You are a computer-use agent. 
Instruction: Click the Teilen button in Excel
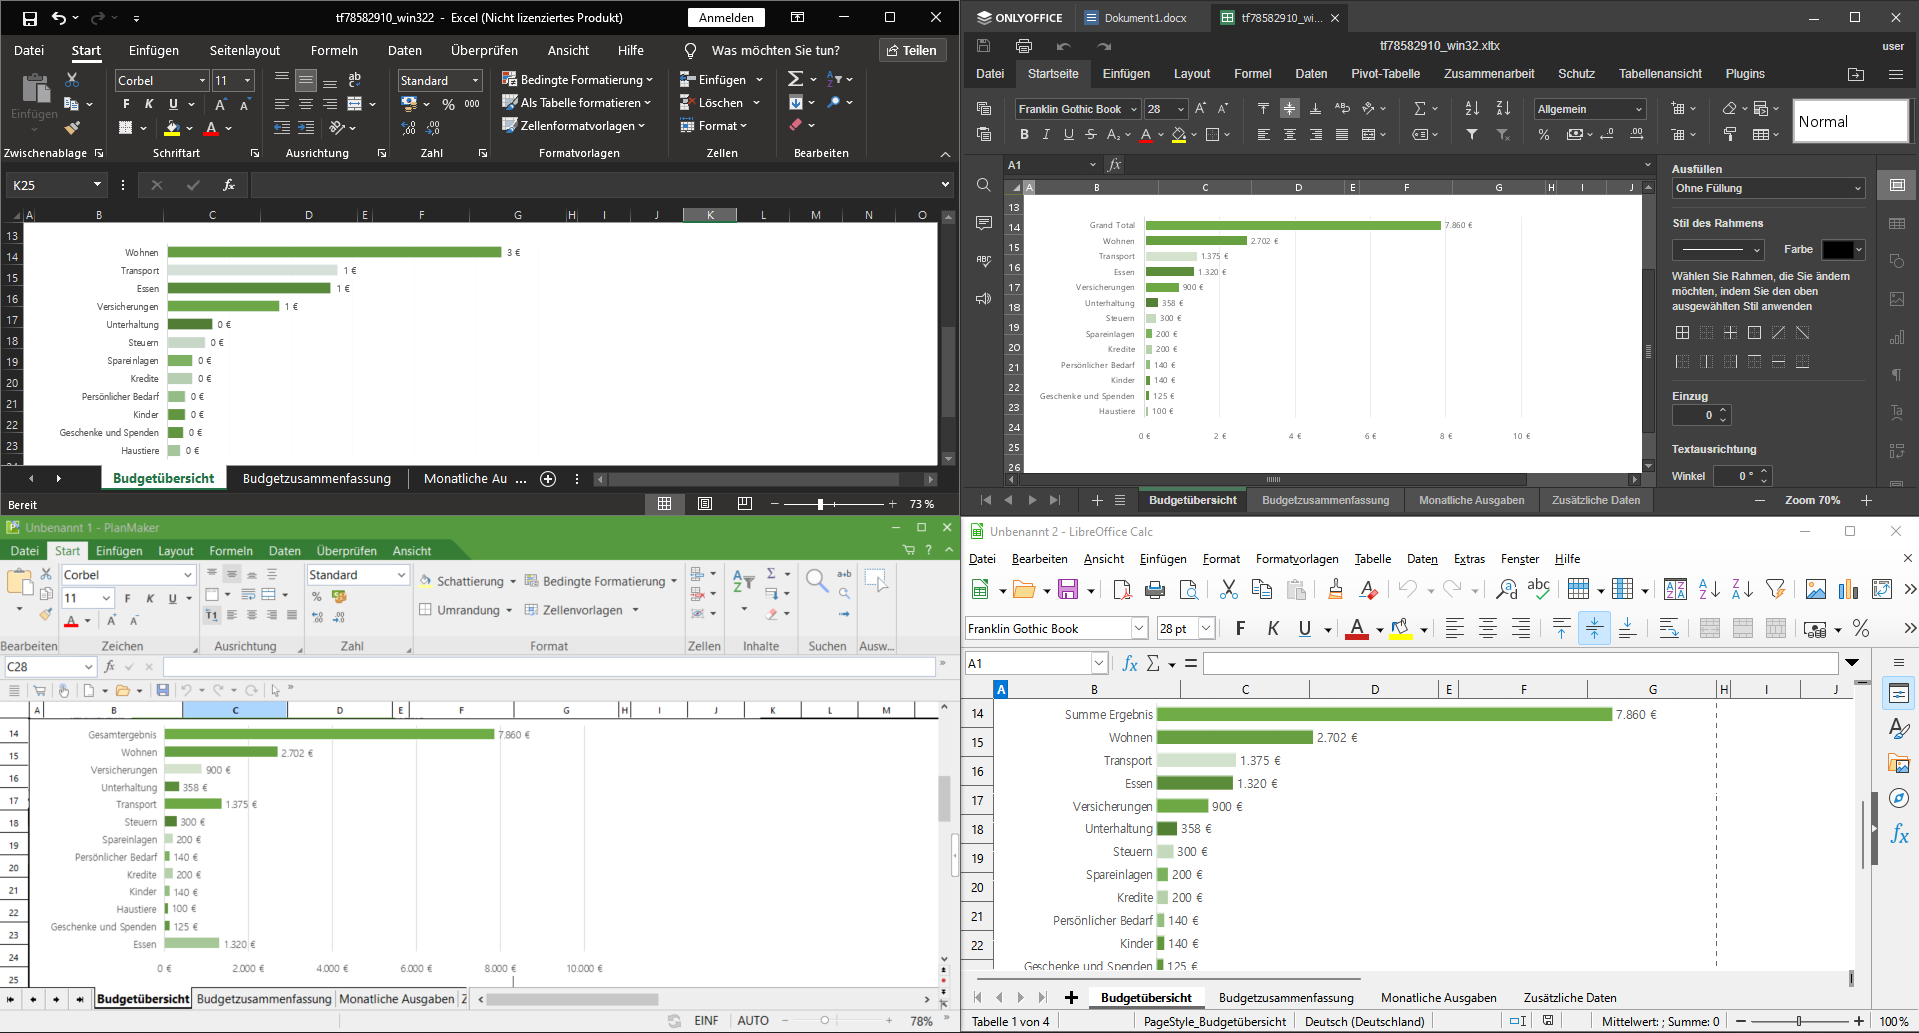913,50
